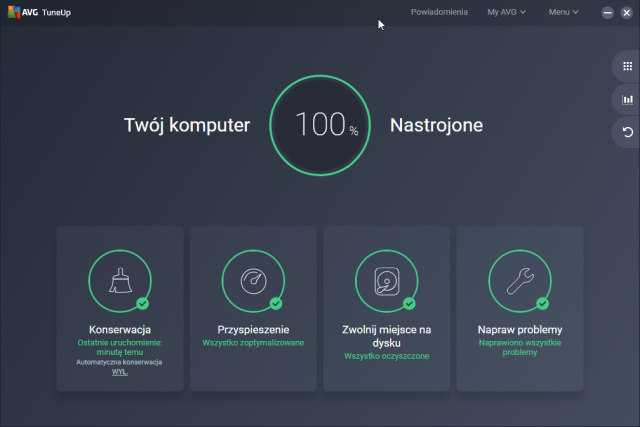The height and width of the screenshot is (427, 640).
Task: Click the hard disk icon for disk cleanup
Action: (x=387, y=281)
